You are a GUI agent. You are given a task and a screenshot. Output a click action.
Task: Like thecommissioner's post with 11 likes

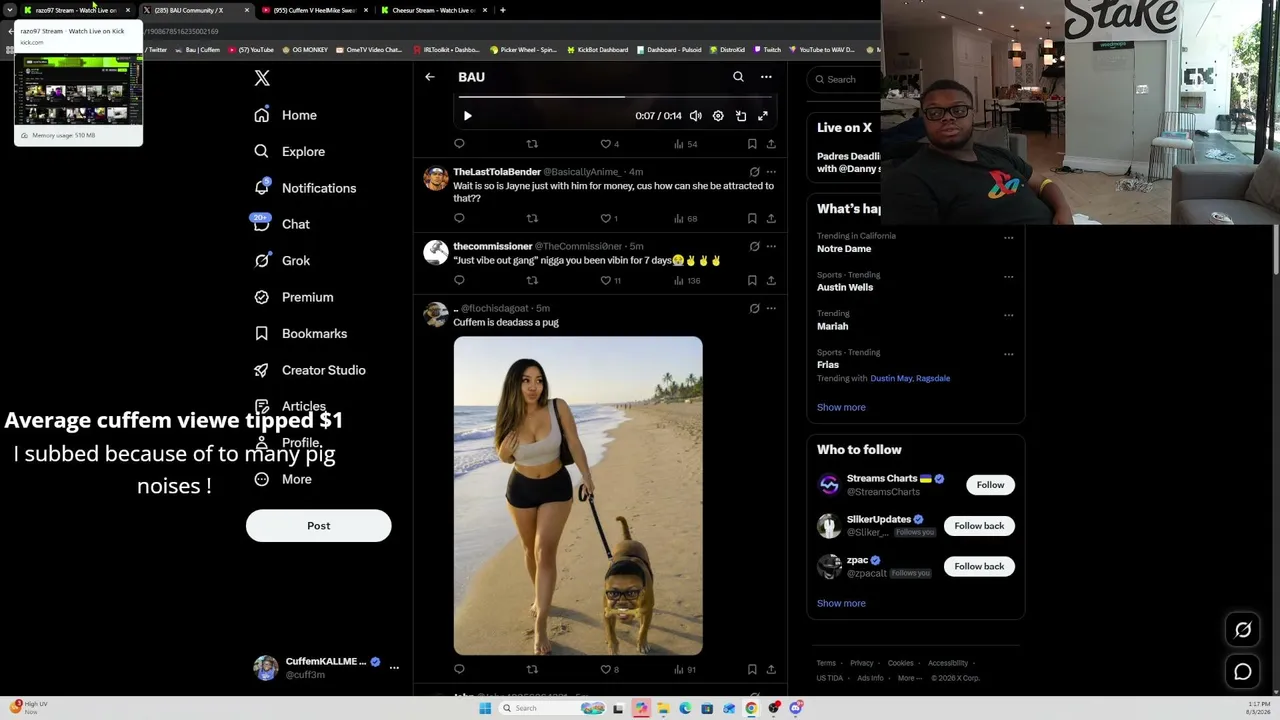point(610,280)
